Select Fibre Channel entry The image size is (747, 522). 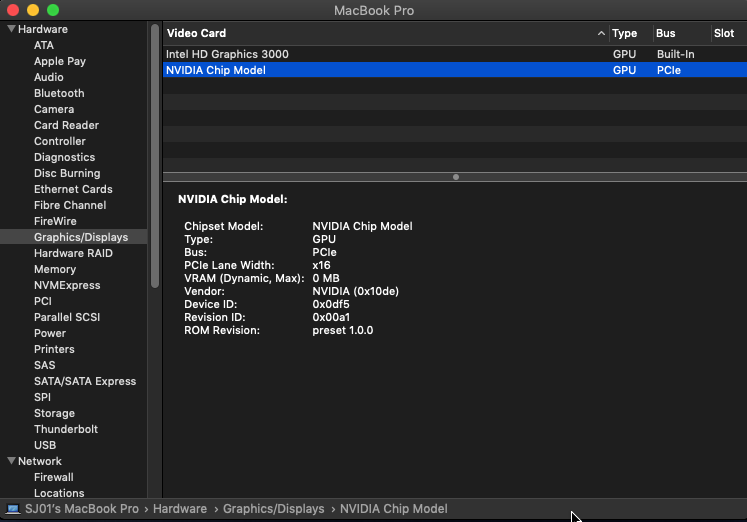[x=70, y=205]
